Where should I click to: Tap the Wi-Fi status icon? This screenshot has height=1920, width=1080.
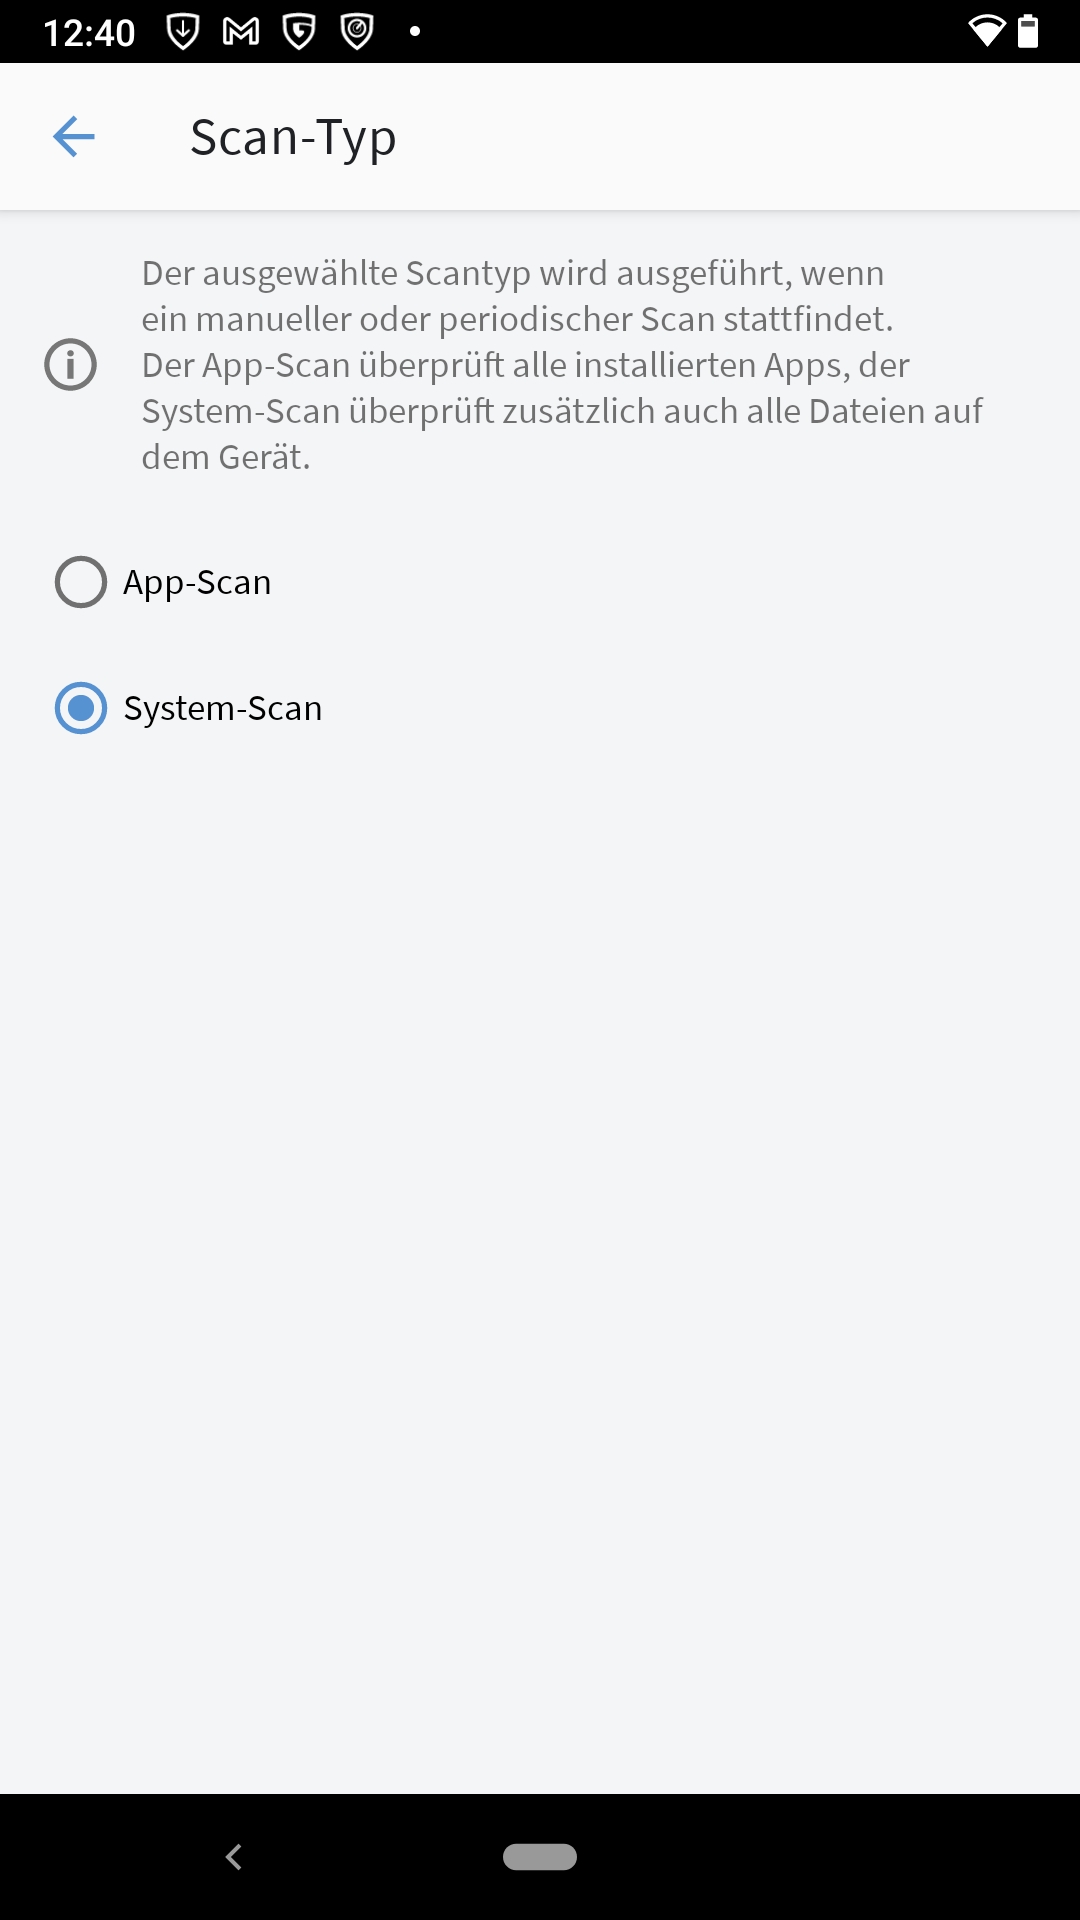tap(986, 32)
